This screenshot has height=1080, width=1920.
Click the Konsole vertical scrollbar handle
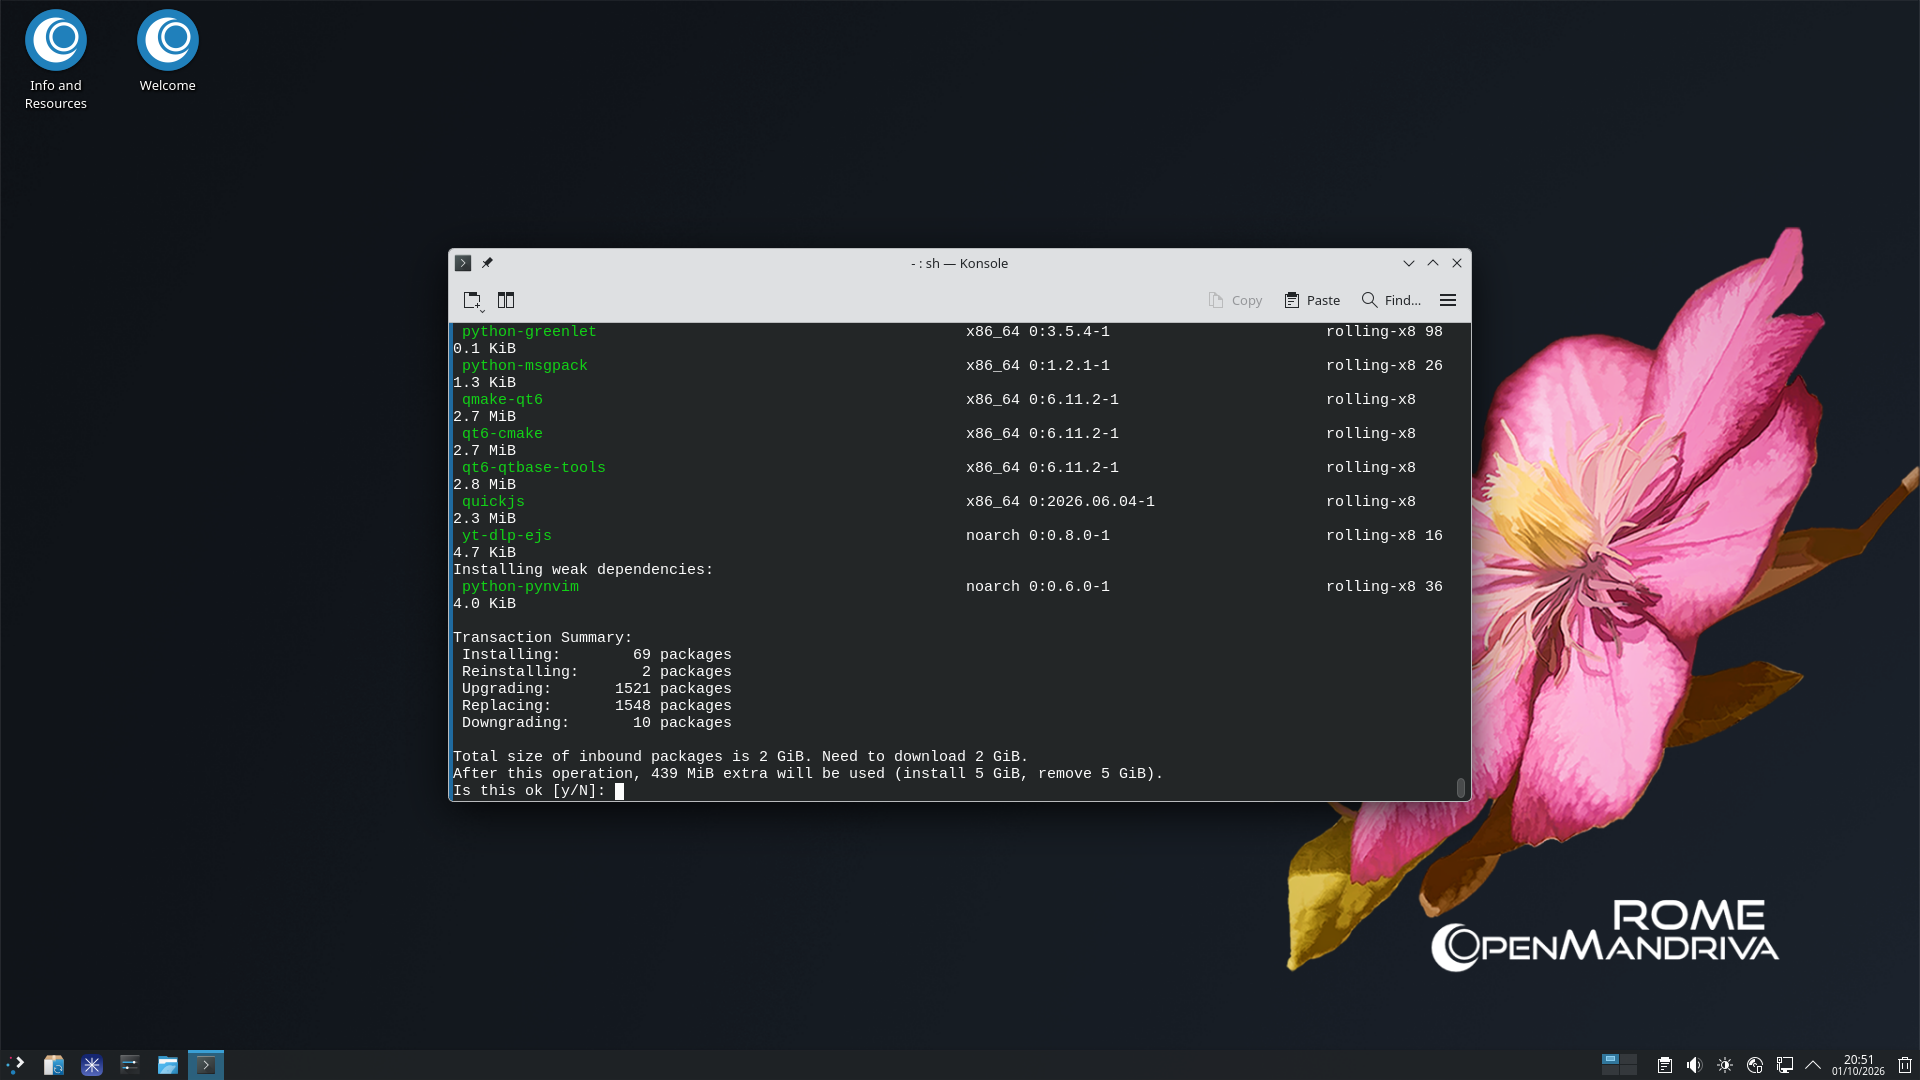[1461, 788]
